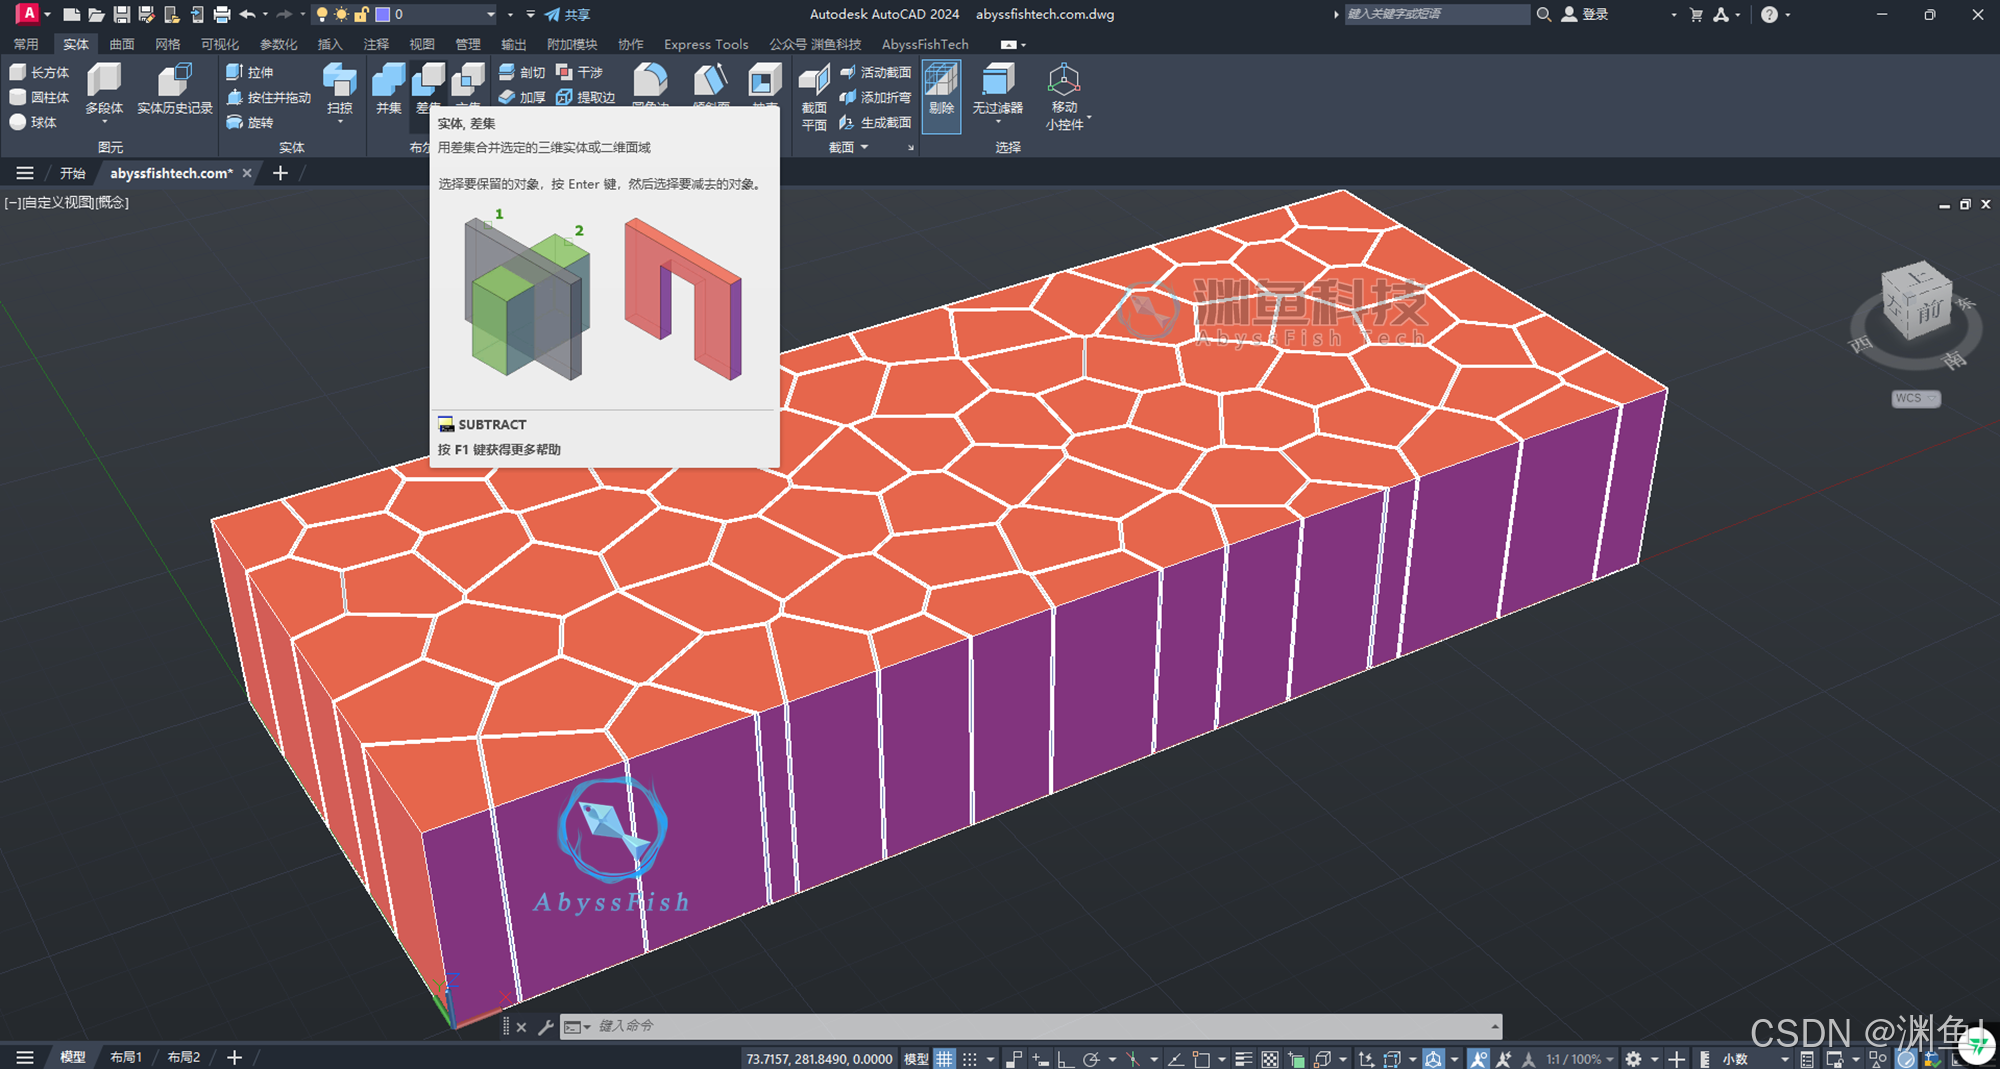Screen dimensions: 2000x1069
Task: Open the 扫掠 dropdown arrow
Action: click(x=340, y=122)
